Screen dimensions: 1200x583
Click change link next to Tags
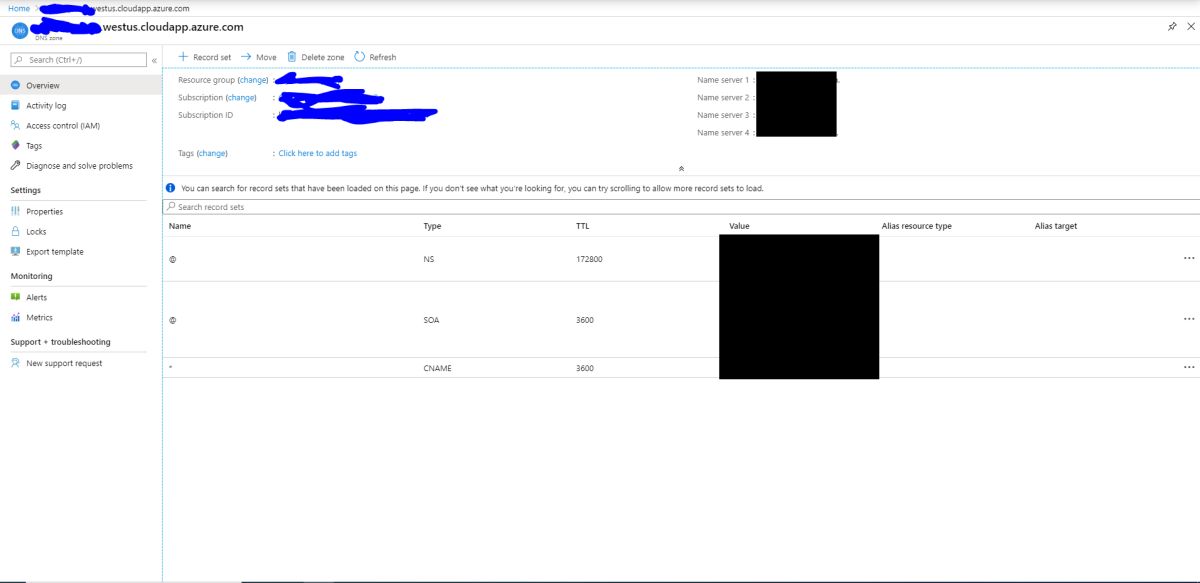click(x=212, y=154)
